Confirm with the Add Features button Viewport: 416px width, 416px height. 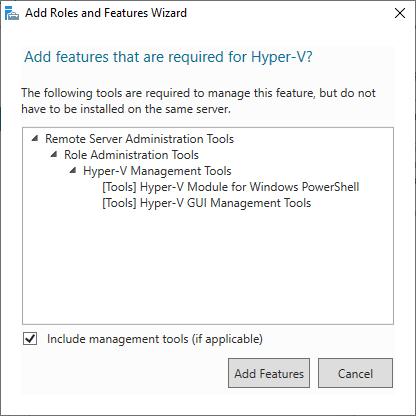(x=269, y=373)
